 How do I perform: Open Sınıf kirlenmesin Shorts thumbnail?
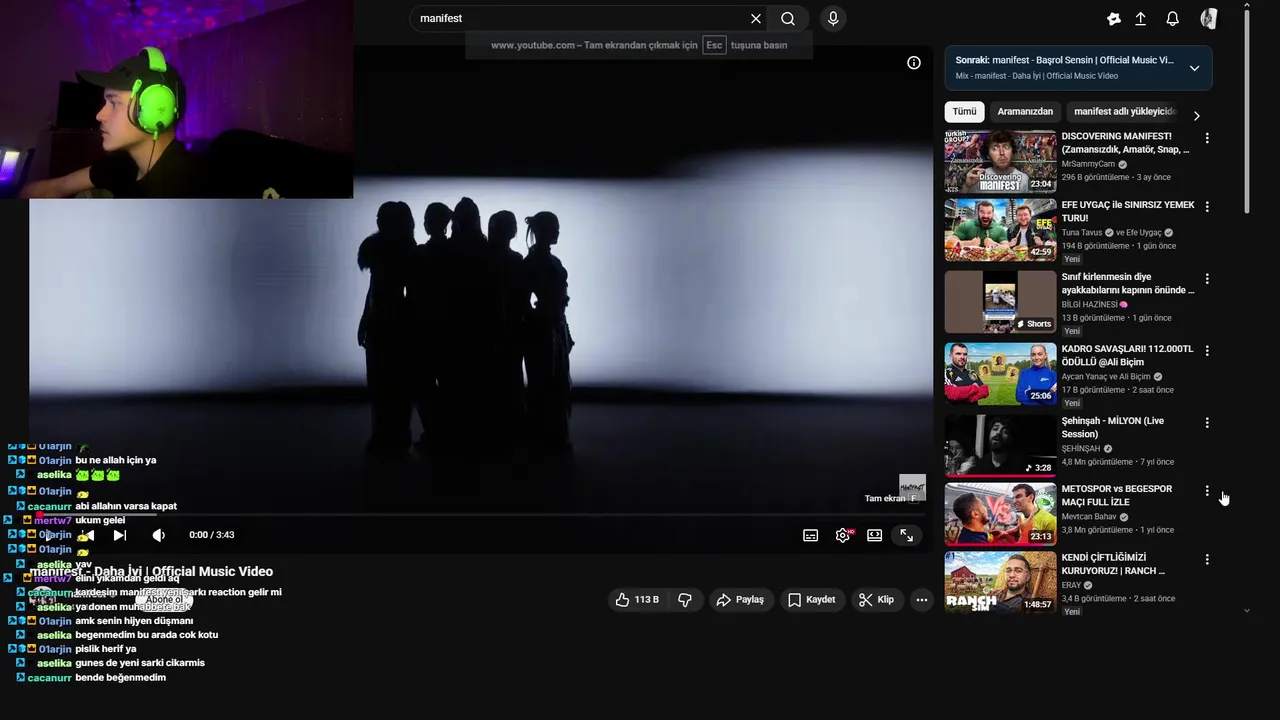[1000, 301]
